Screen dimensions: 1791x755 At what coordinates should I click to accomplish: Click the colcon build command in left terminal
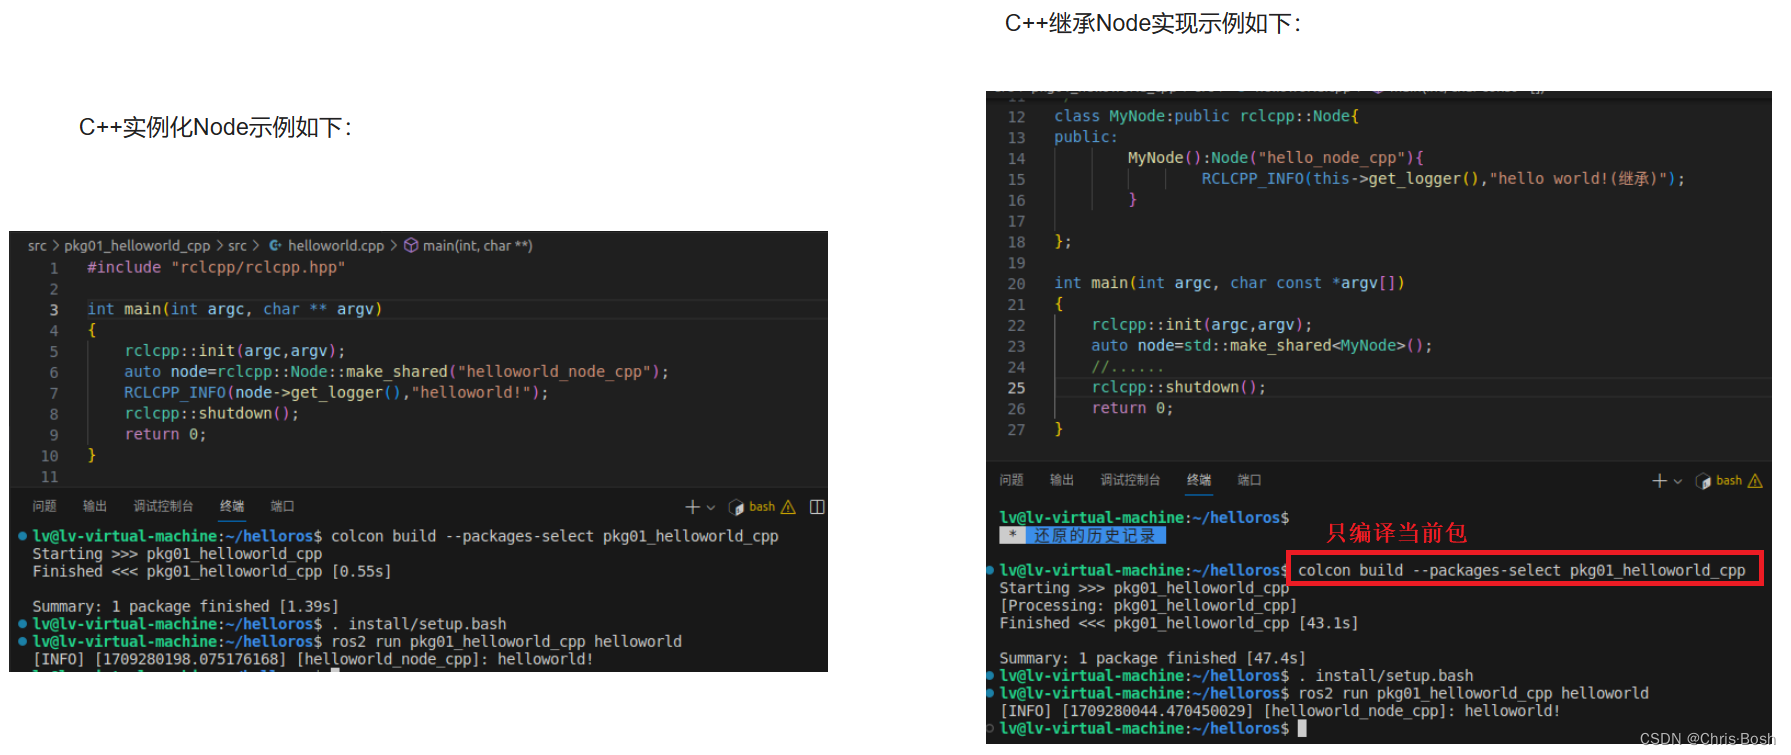[x=554, y=537]
